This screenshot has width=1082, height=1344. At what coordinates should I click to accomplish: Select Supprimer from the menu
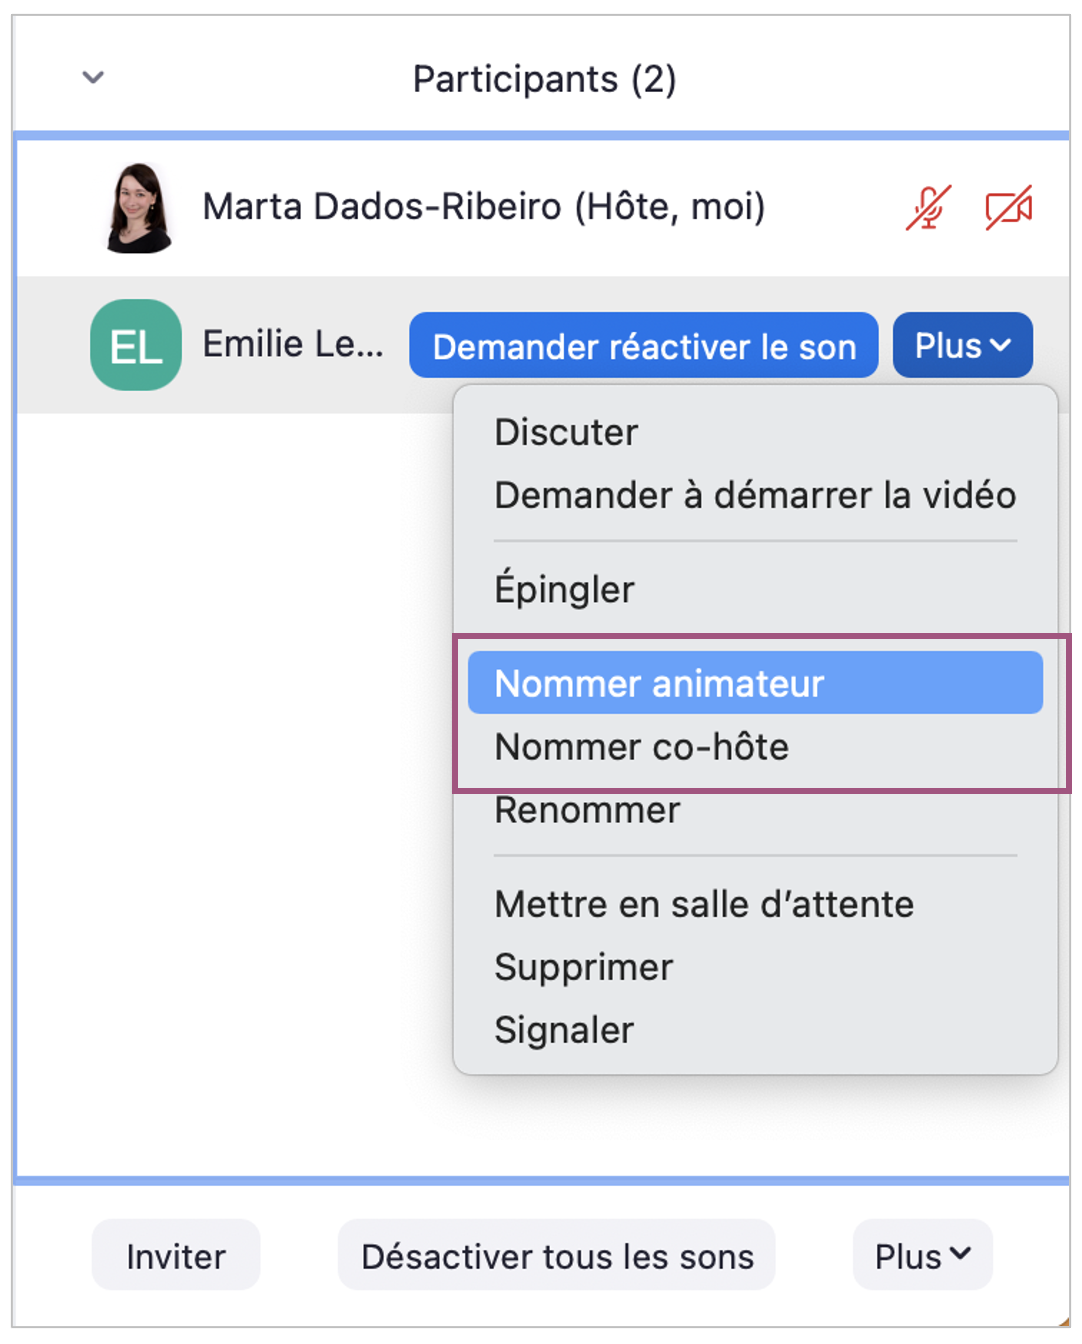[x=584, y=967]
